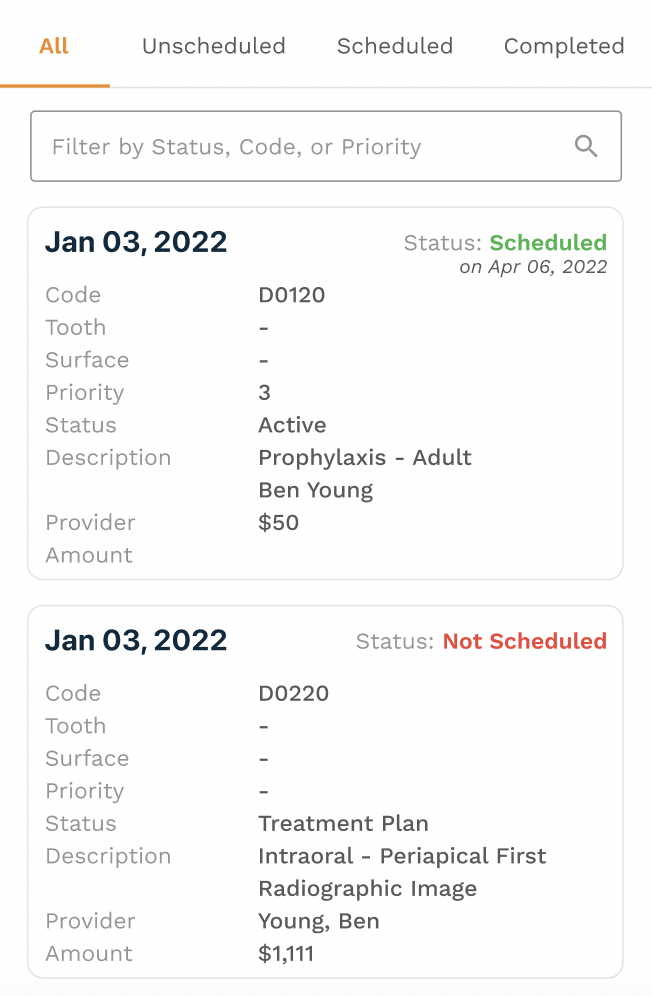Open the Unscheduled tab
Screen dimensions: 652x996
tap(214, 46)
